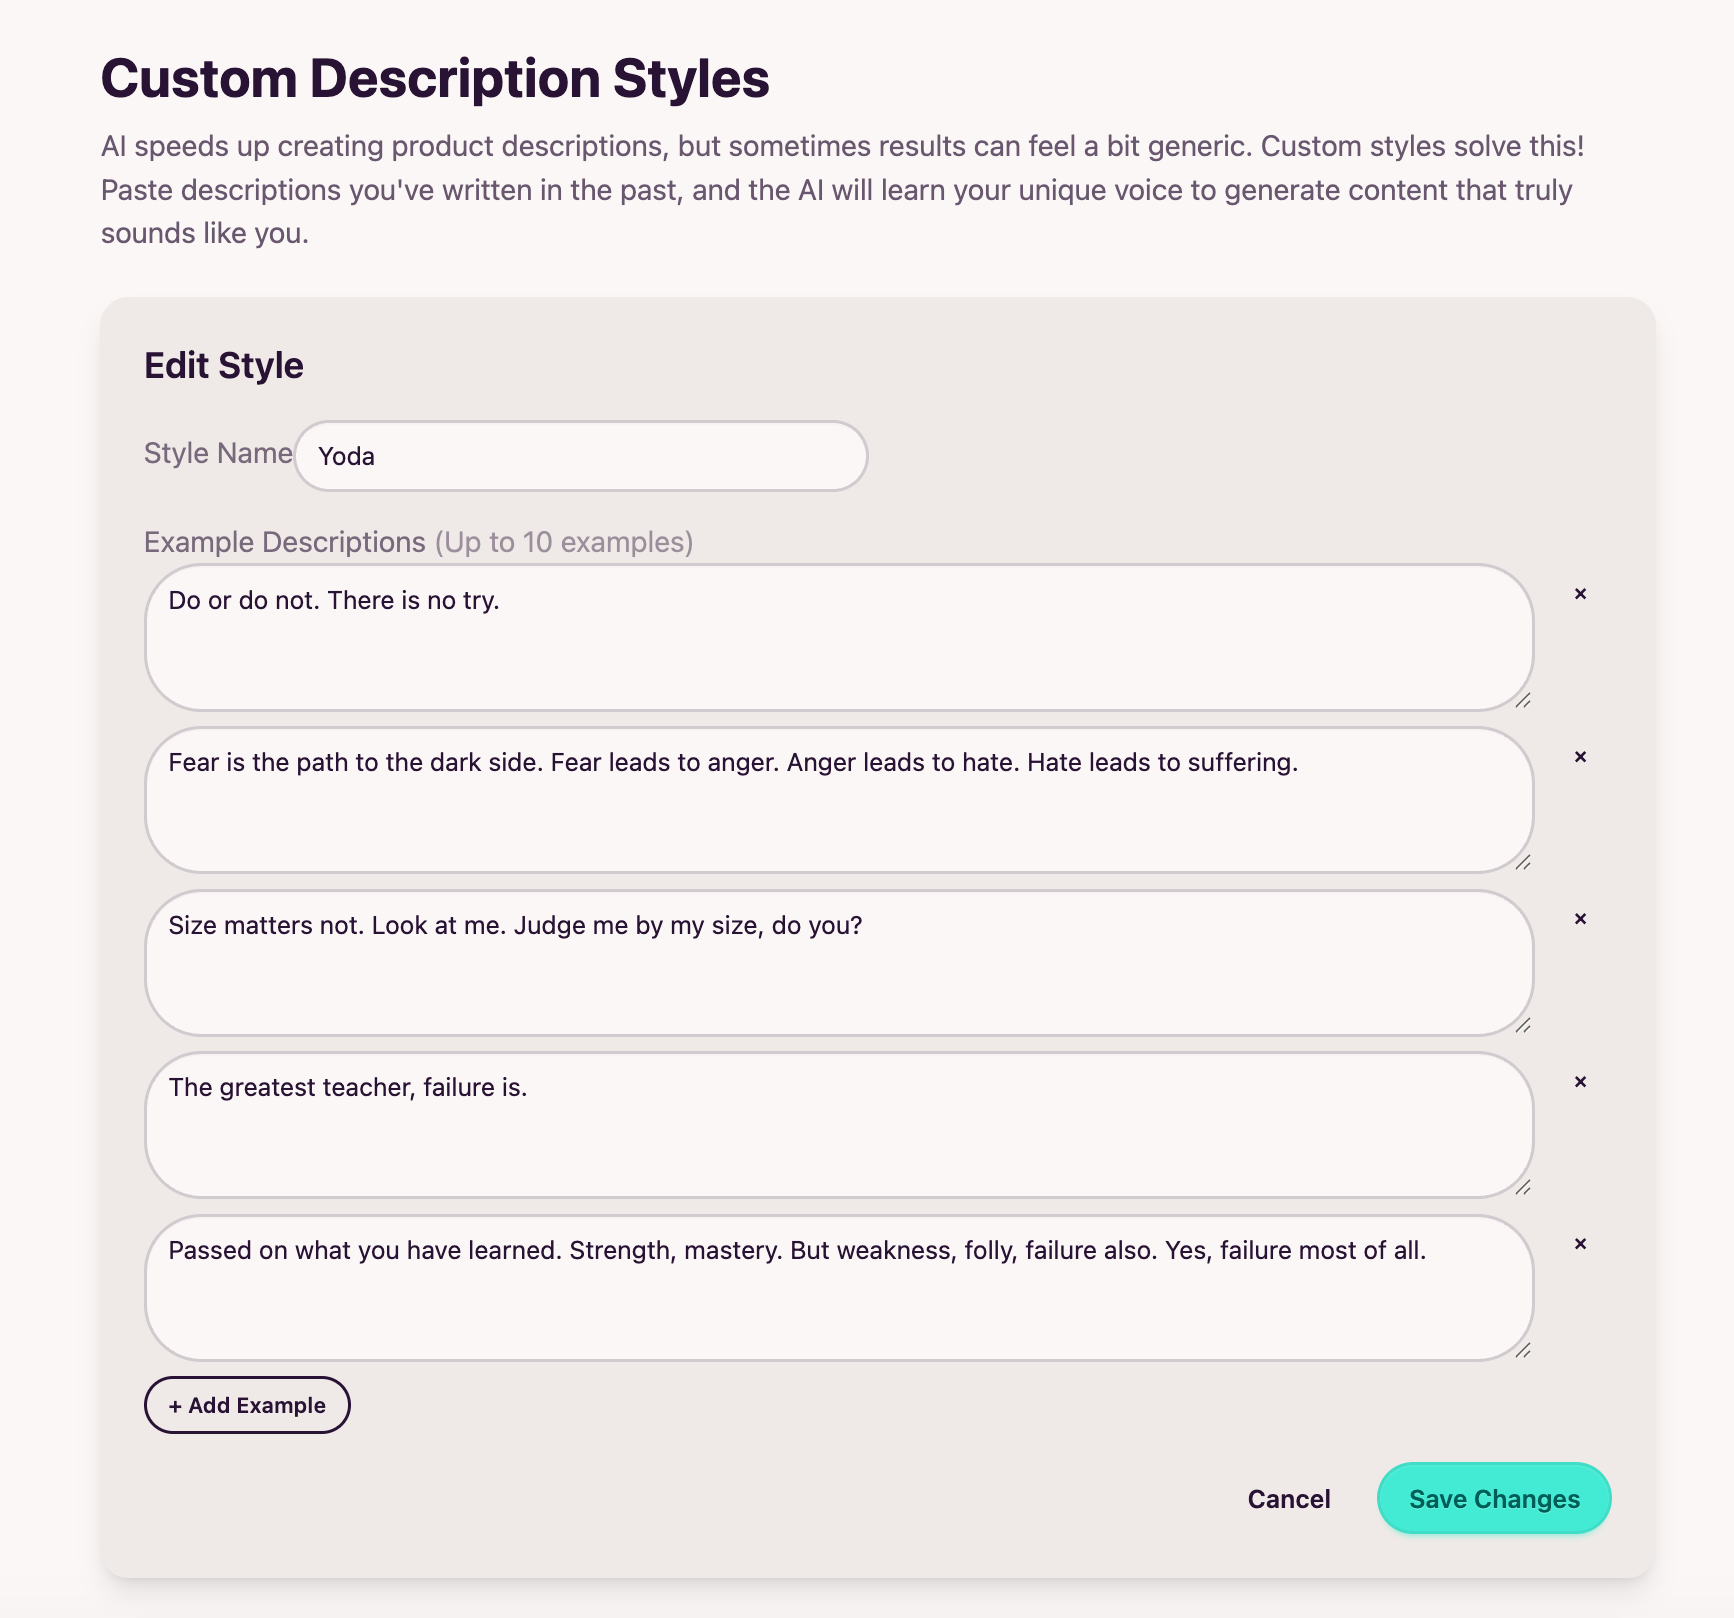Remove the "Size matters not" example
1734x1618 pixels.
1581,921
